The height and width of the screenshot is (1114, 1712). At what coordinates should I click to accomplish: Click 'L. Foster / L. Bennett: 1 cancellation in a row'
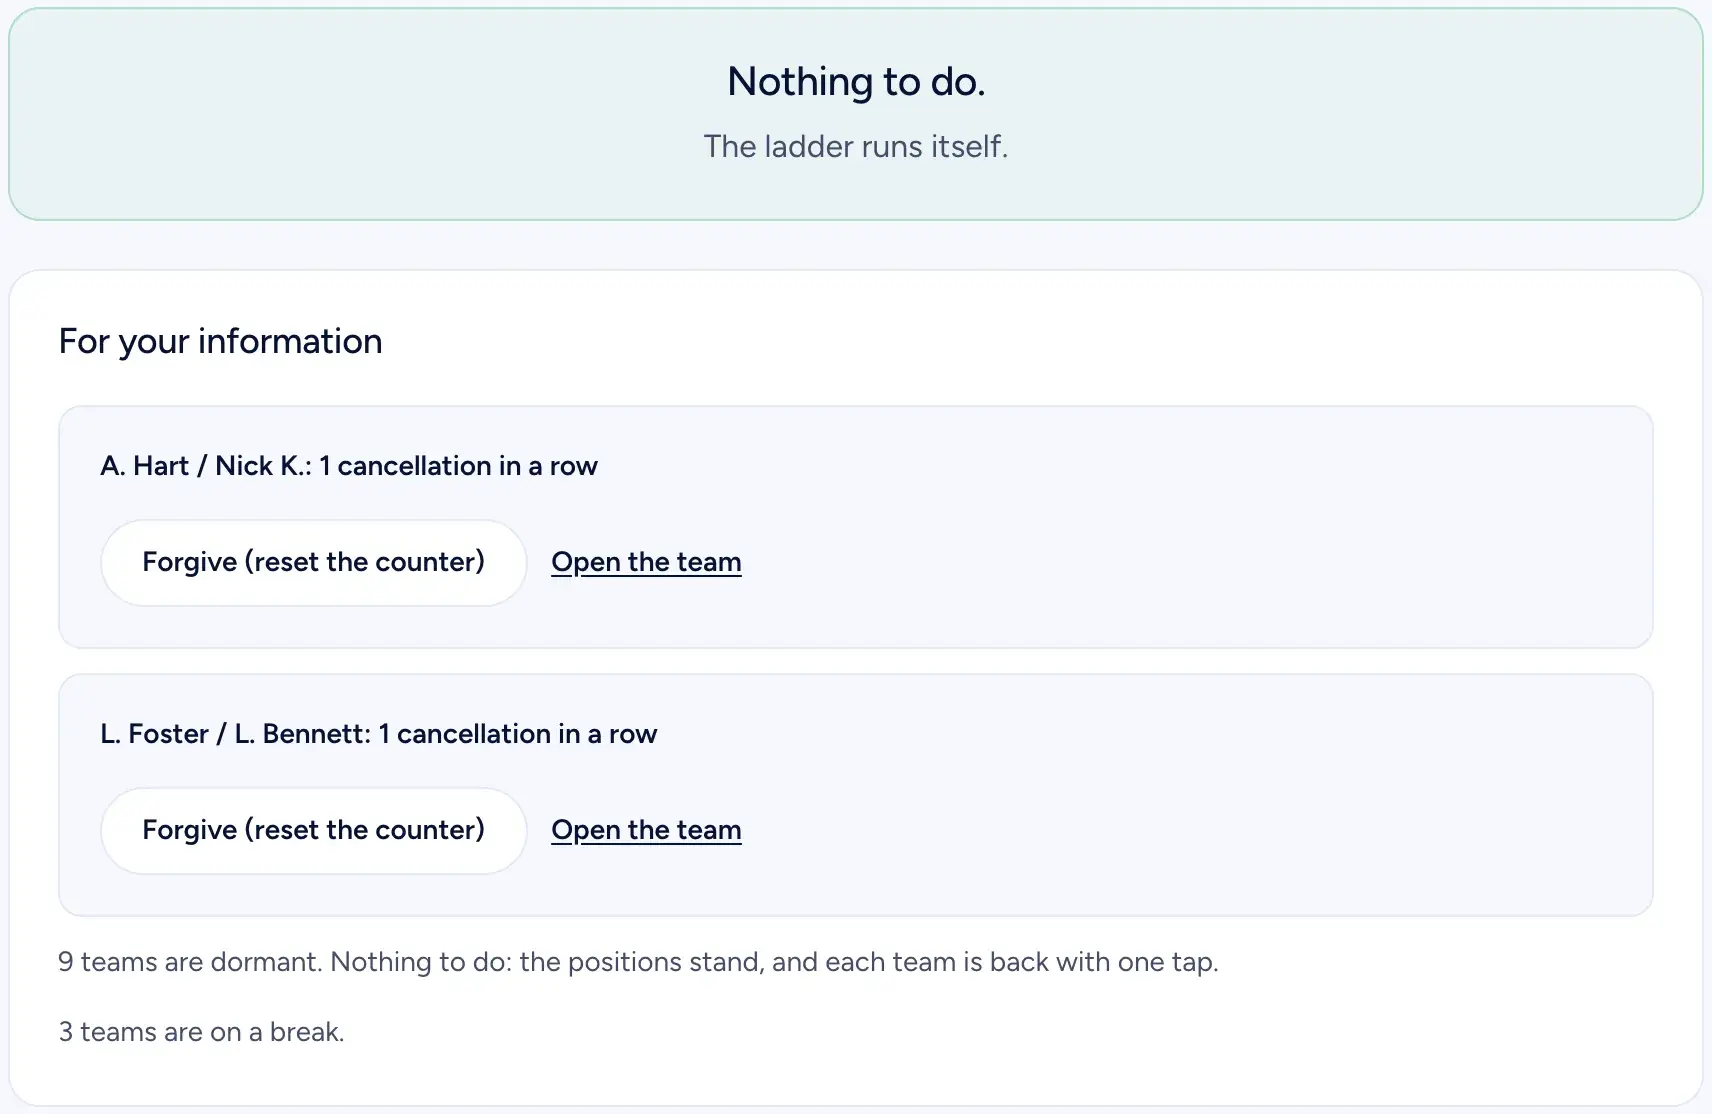click(x=379, y=734)
